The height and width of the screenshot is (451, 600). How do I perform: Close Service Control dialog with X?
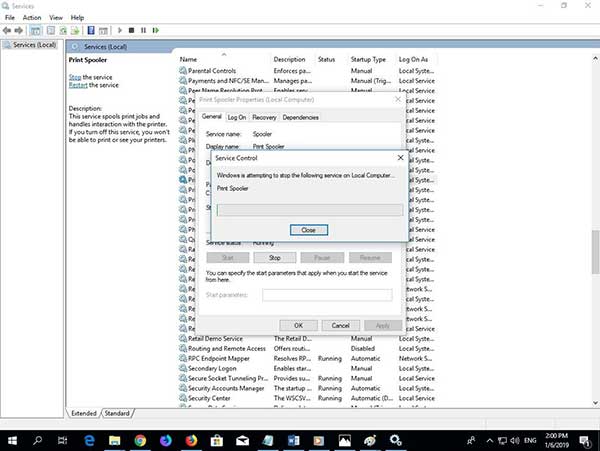tap(400, 158)
